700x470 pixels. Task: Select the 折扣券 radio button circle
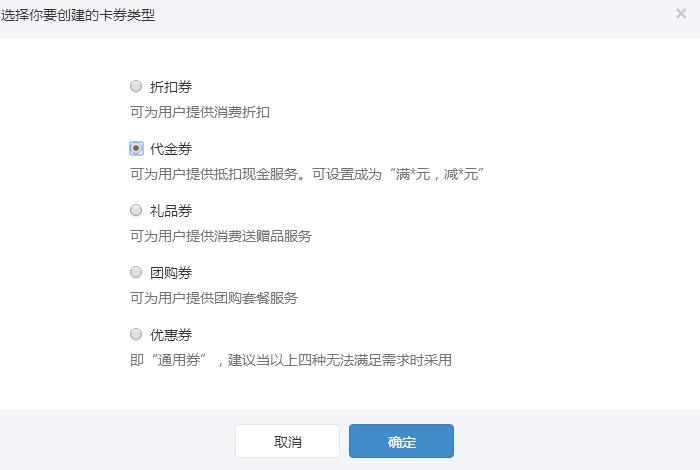tap(136, 86)
